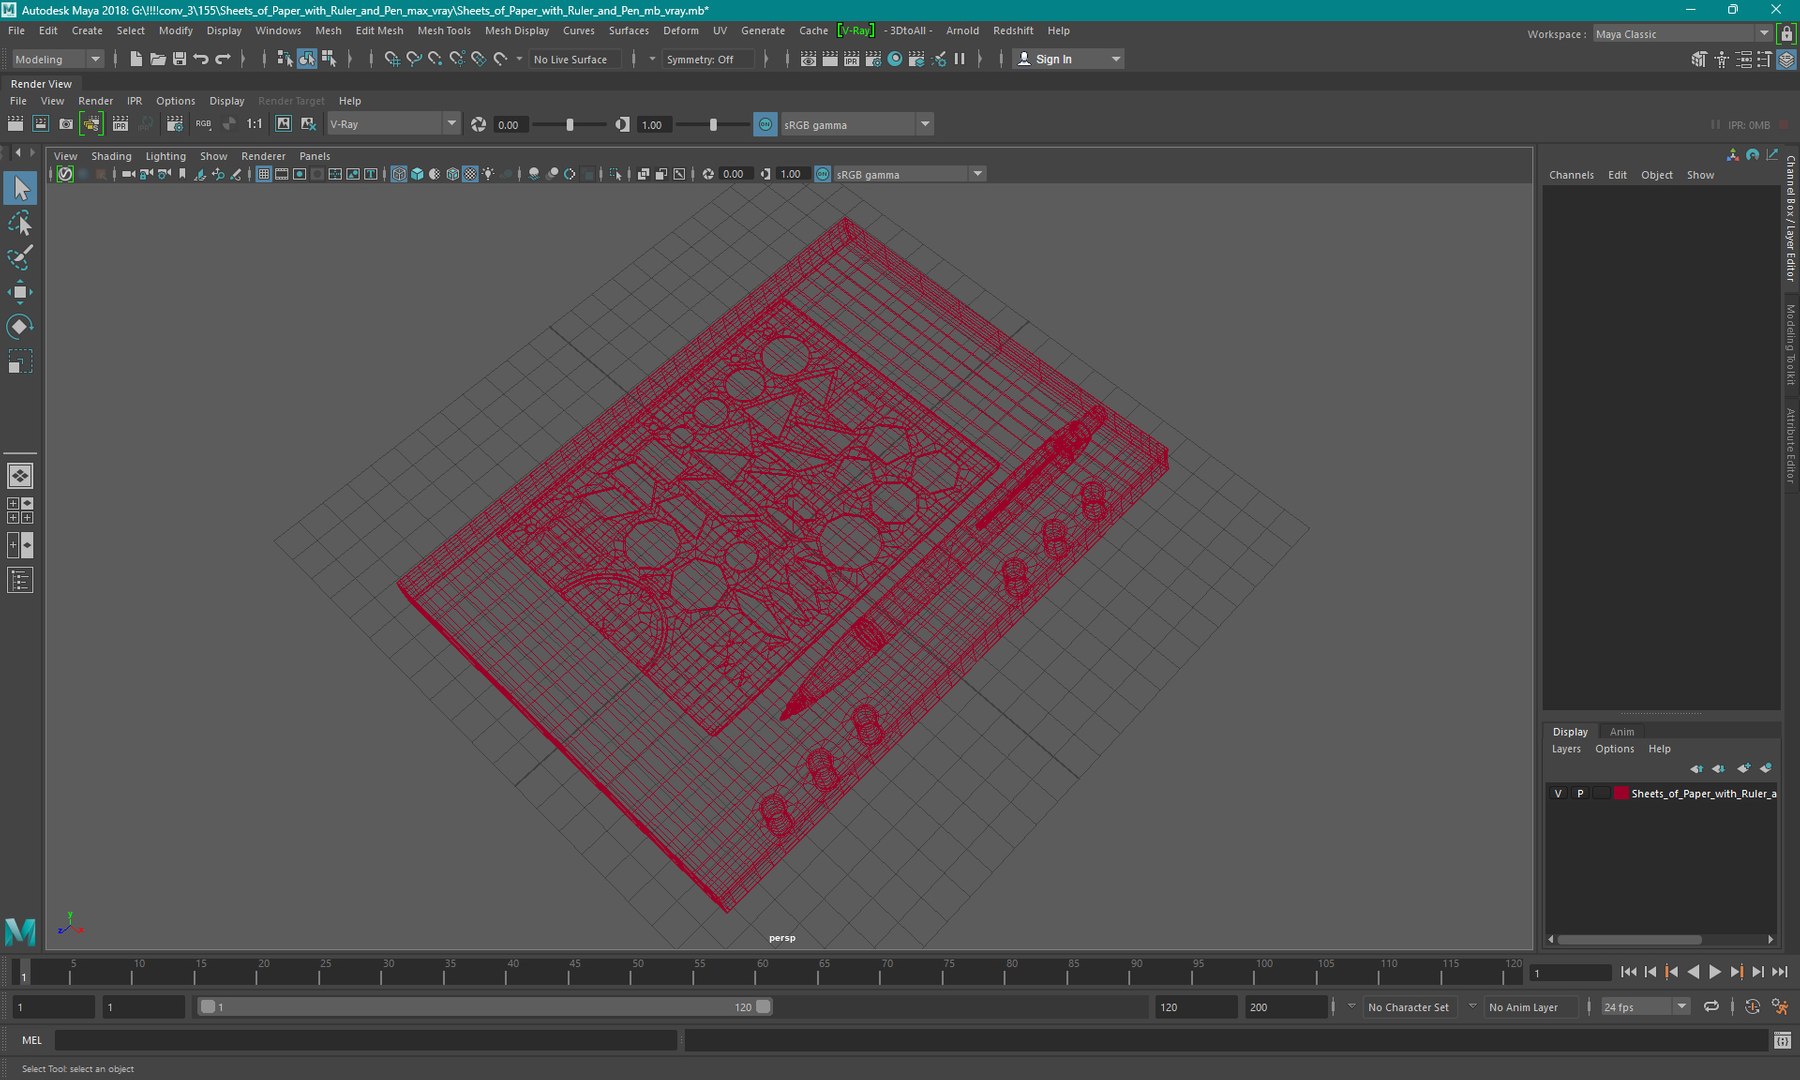Image resolution: width=1800 pixels, height=1080 pixels.
Task: Open the Outliner layout icon in sidebar
Action: point(20,580)
